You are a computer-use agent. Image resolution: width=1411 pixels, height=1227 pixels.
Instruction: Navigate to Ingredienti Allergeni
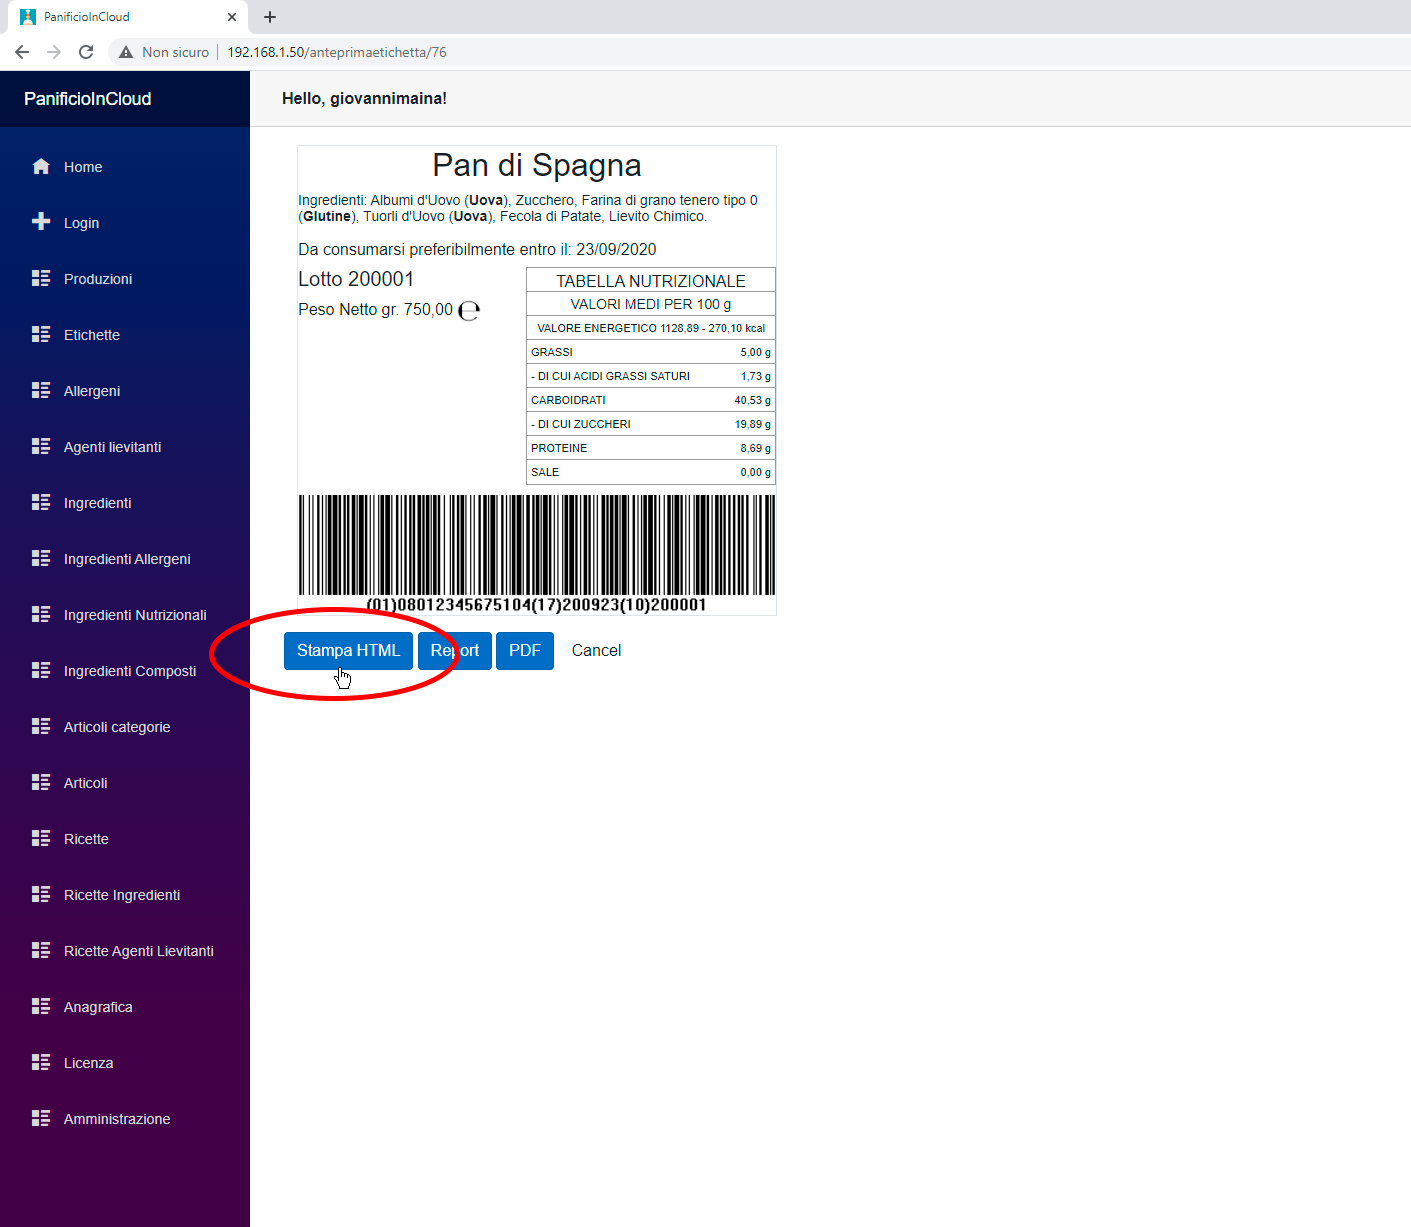pos(127,559)
